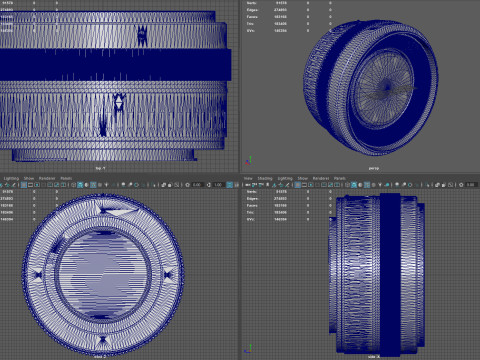This screenshot has height=360, width=480.
Task: Open Lighting menu in side panel
Action: (x=285, y=178)
